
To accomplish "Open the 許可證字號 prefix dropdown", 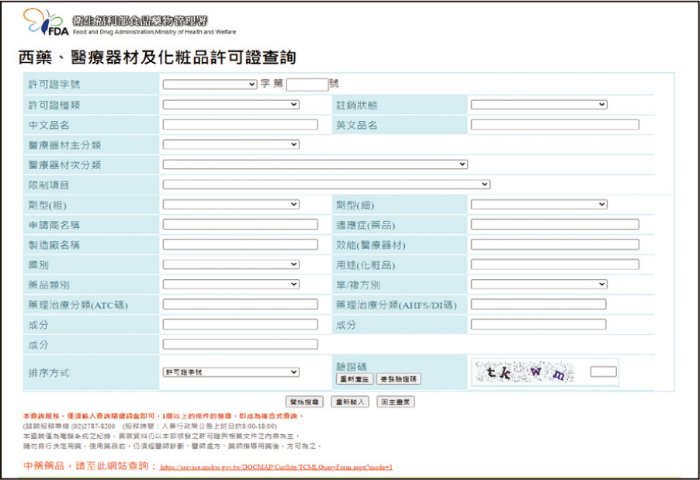I will tap(207, 85).
